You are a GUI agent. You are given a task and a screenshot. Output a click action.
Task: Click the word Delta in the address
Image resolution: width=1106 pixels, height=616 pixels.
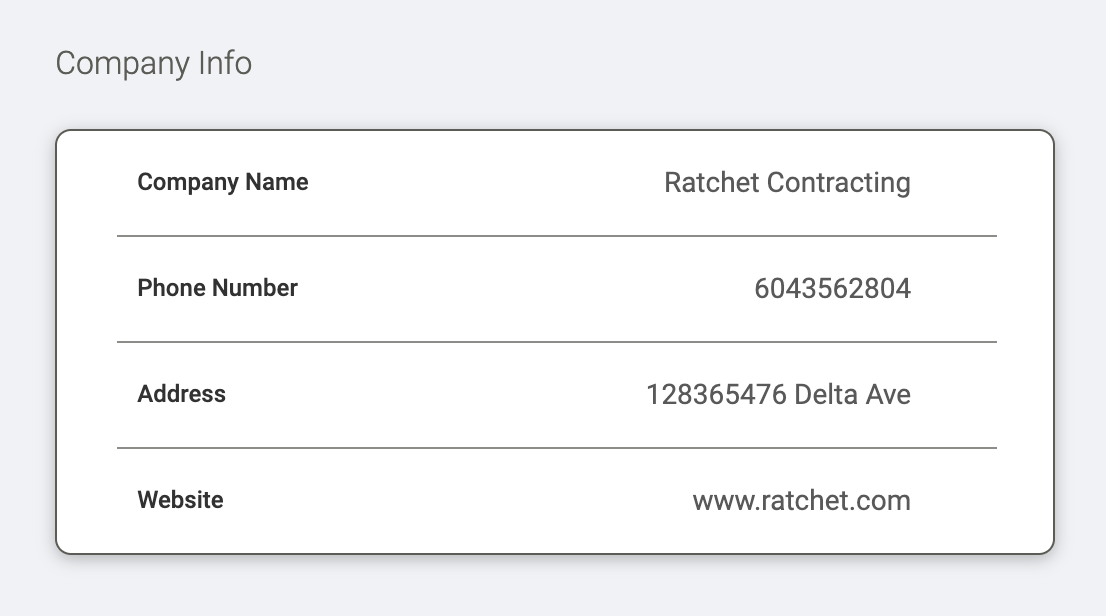(x=825, y=394)
